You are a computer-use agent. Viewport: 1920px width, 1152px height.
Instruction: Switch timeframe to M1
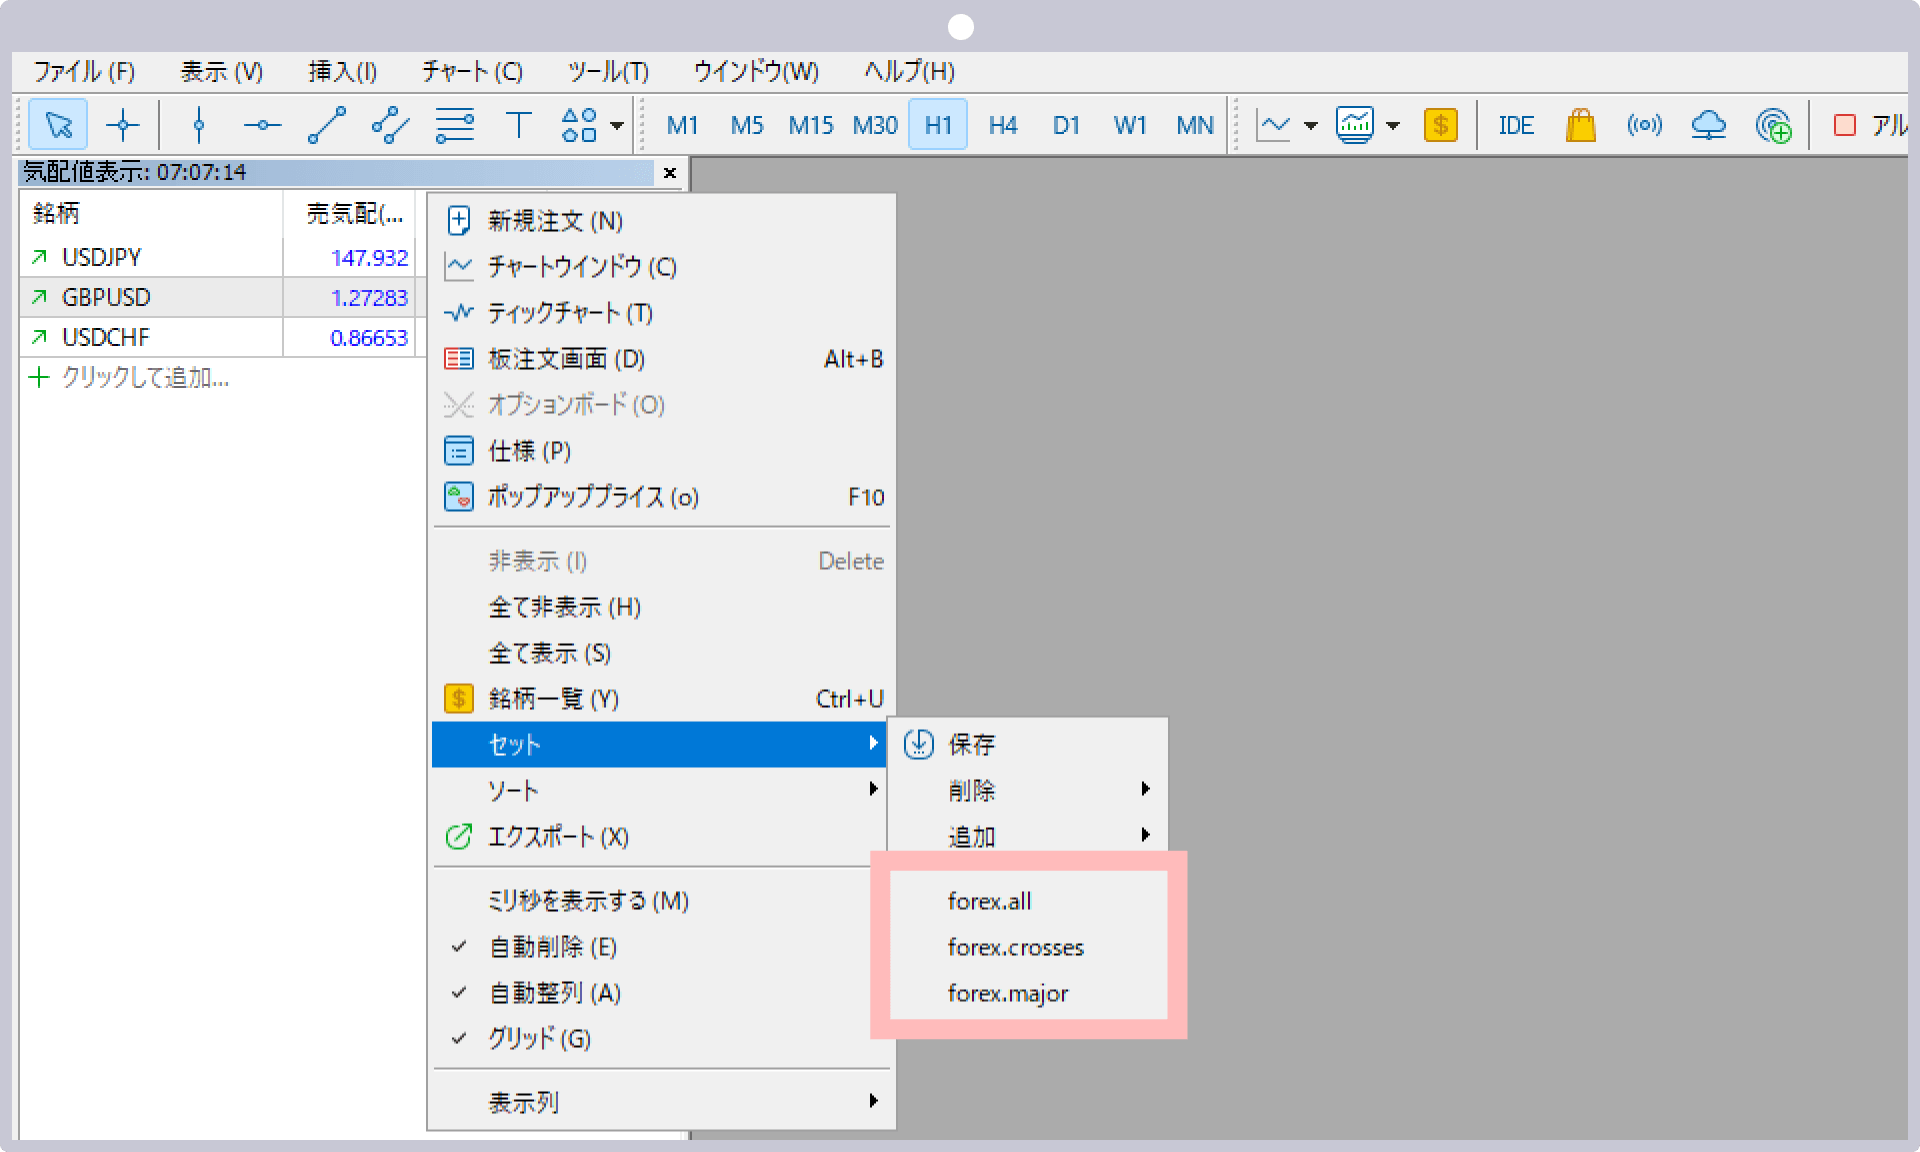(x=682, y=125)
